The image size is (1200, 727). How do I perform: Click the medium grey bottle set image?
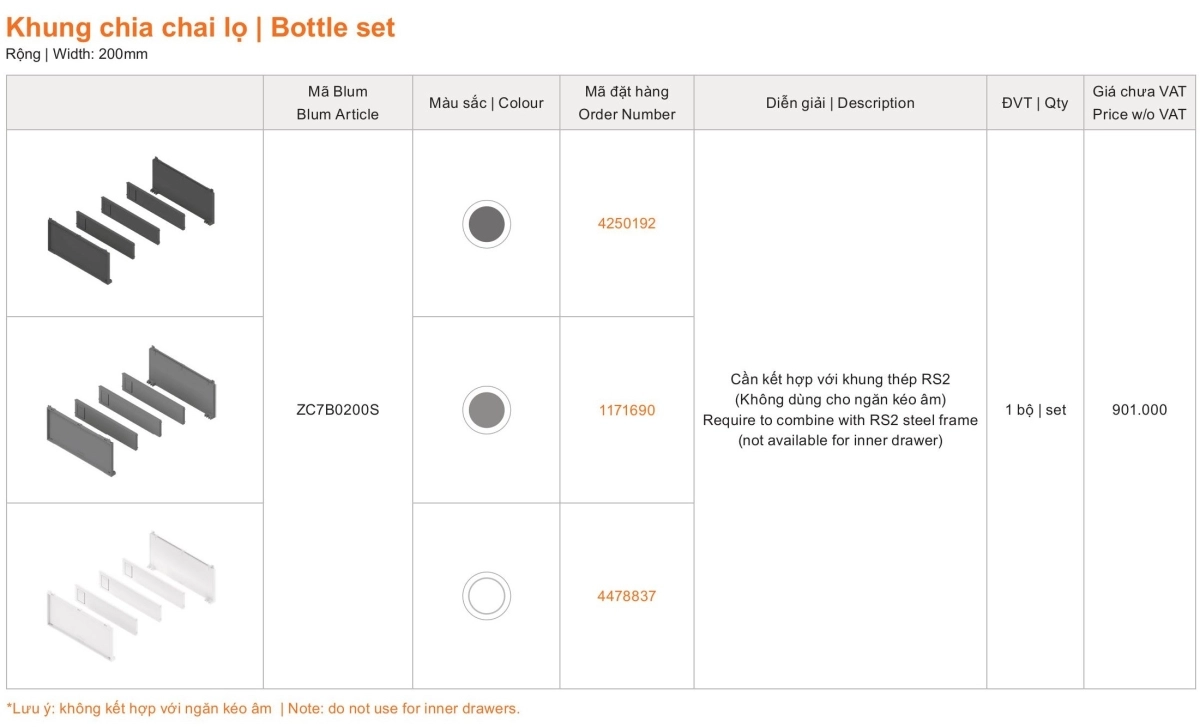133,410
